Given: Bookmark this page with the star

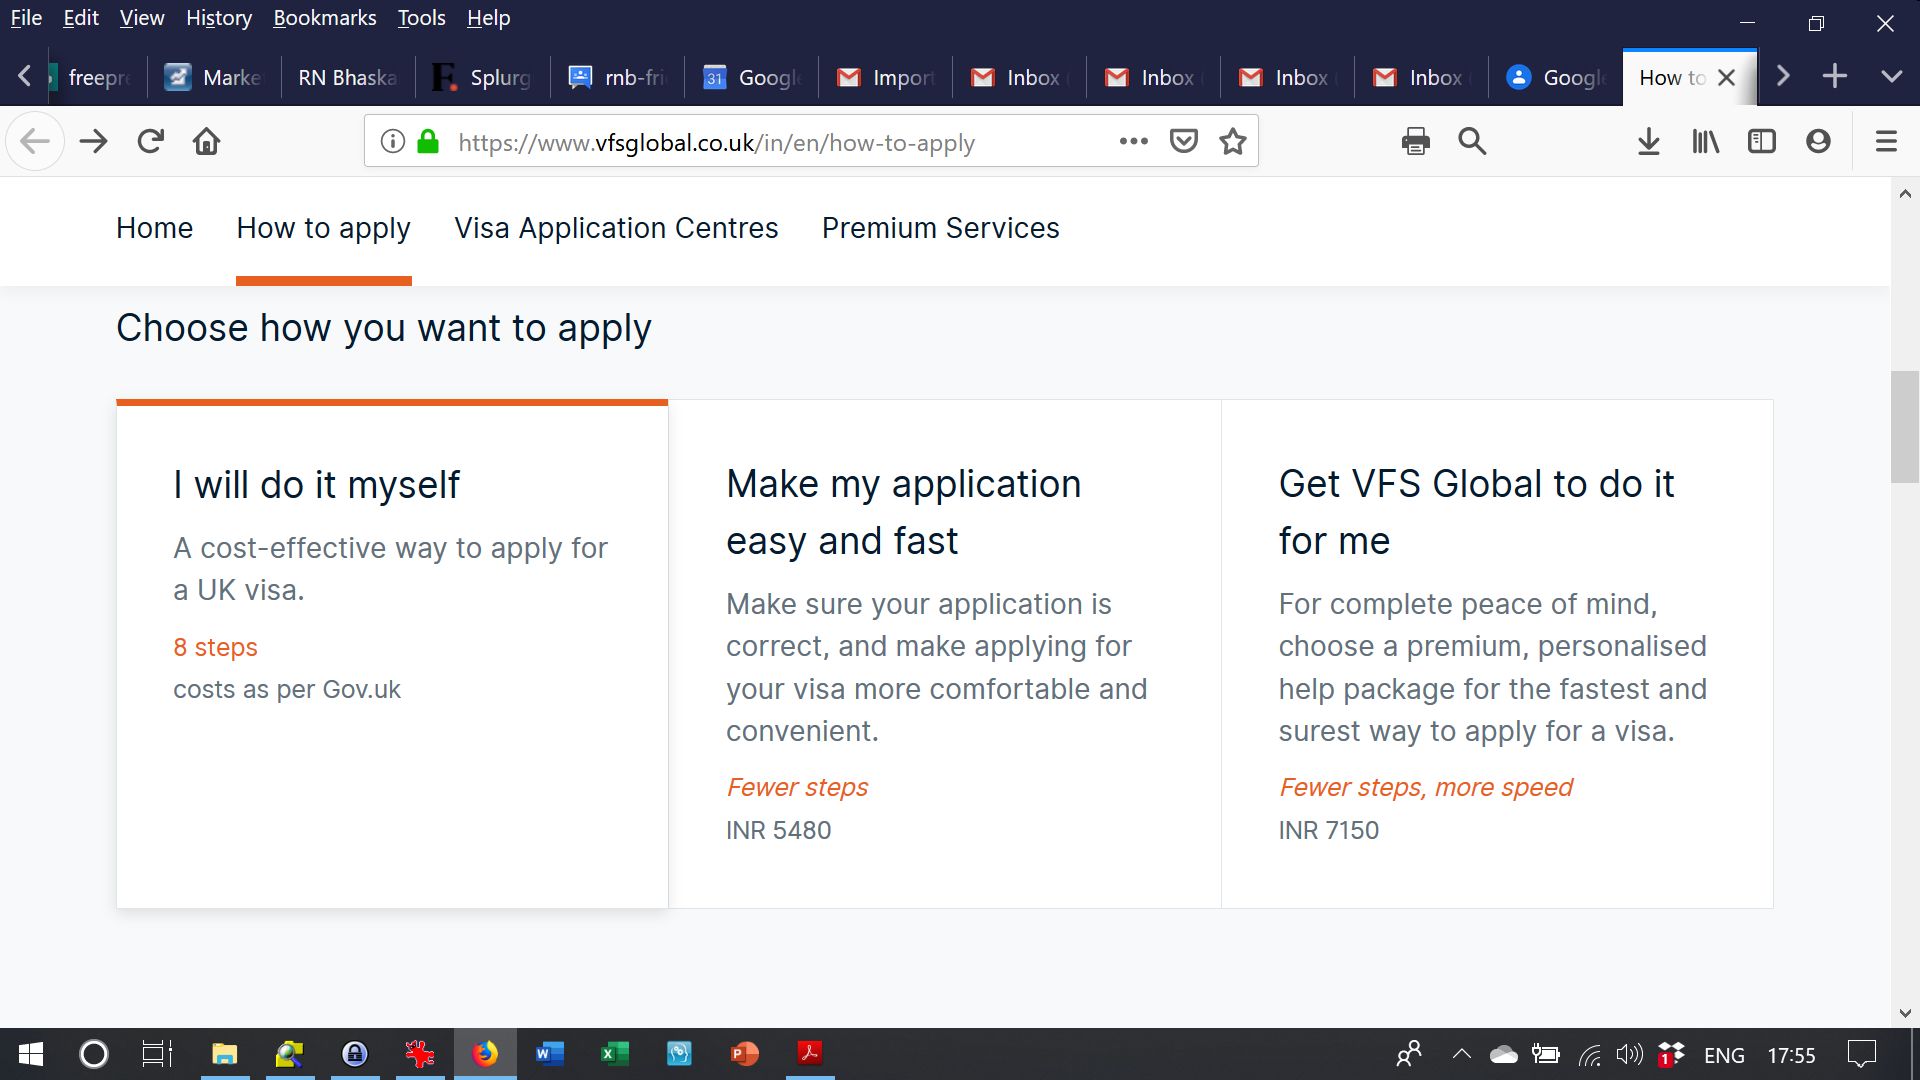Looking at the screenshot, I should click(x=1233, y=142).
